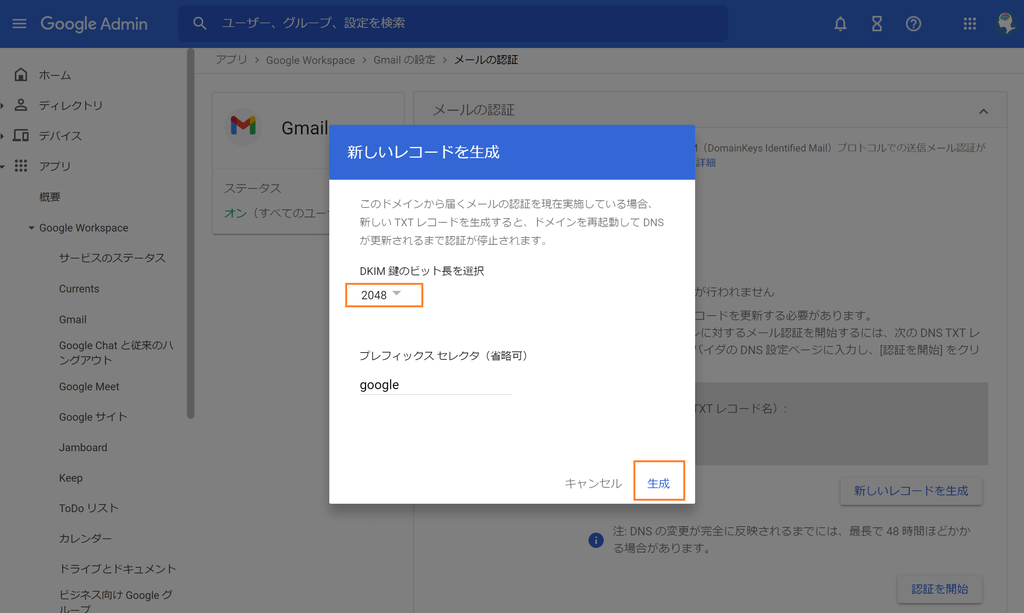Click the blue info icon near DNS note
The height and width of the screenshot is (613, 1024).
pyautogui.click(x=596, y=540)
